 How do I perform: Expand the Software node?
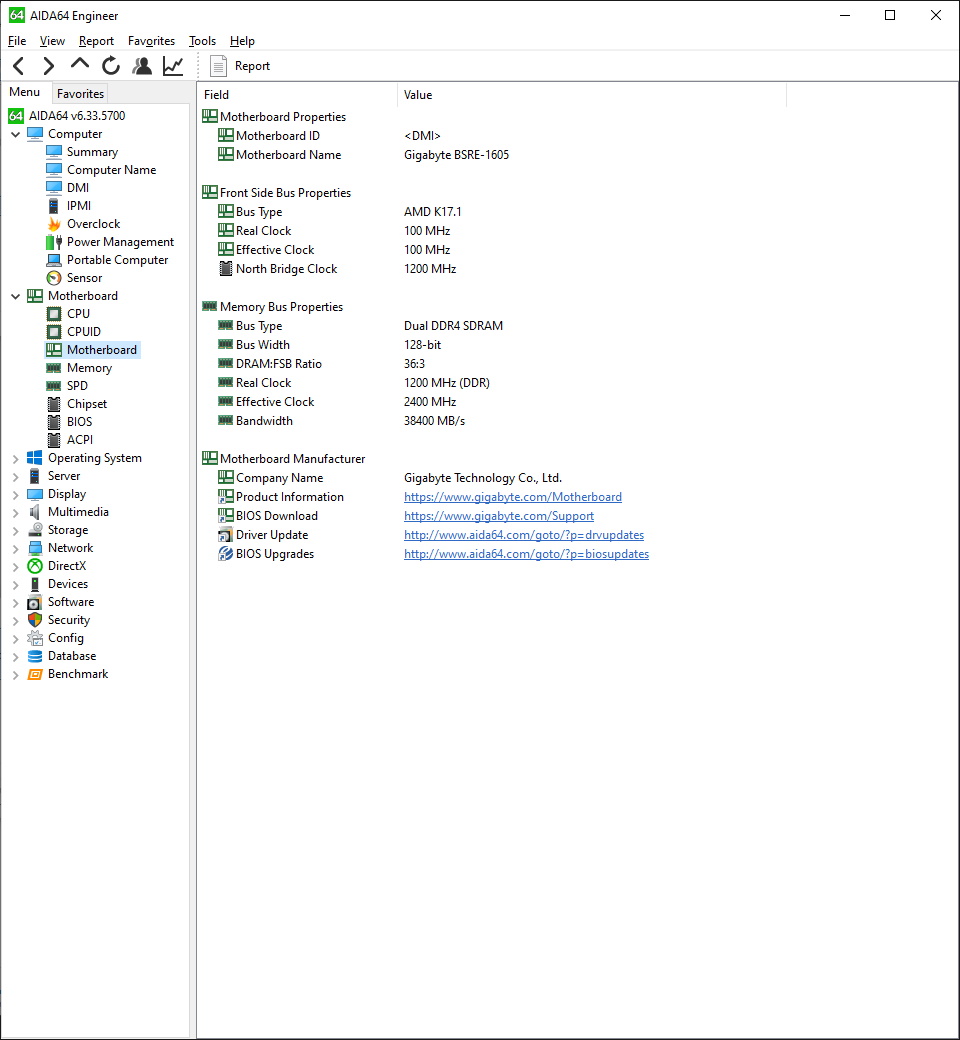point(15,602)
